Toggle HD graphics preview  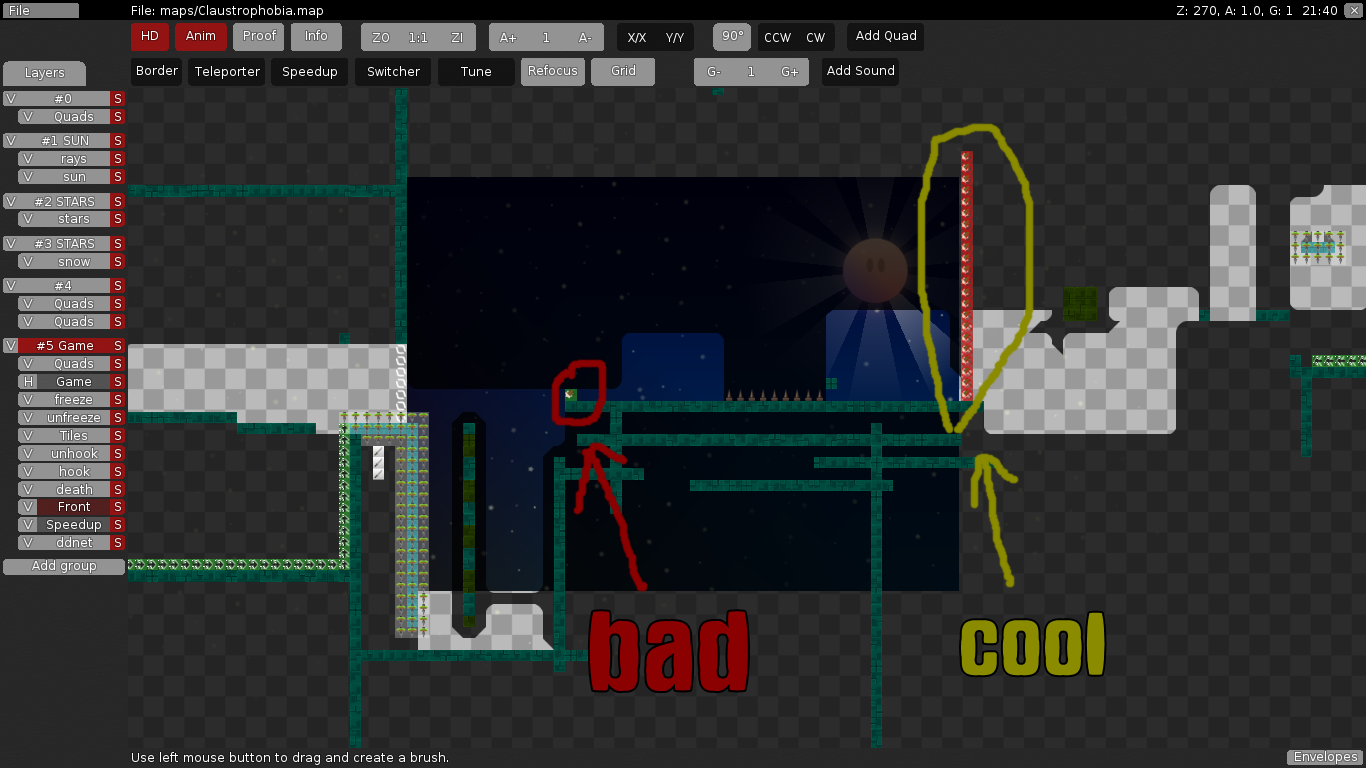click(149, 36)
